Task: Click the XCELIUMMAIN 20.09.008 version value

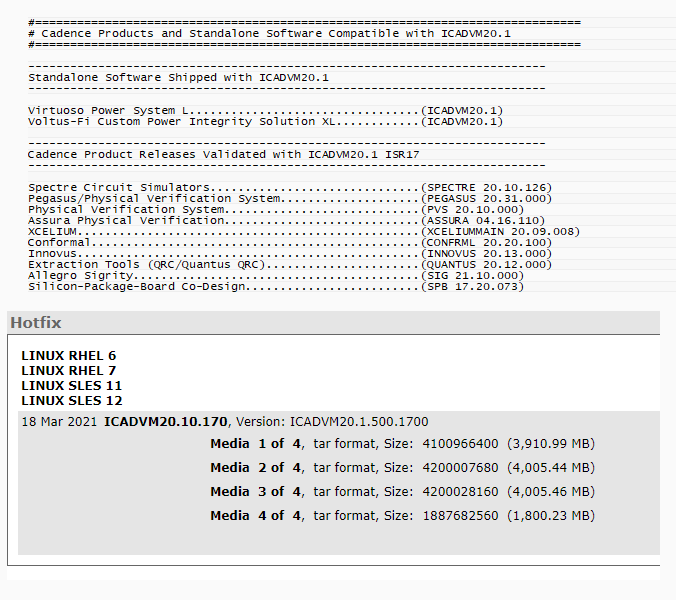Action: coord(500,231)
